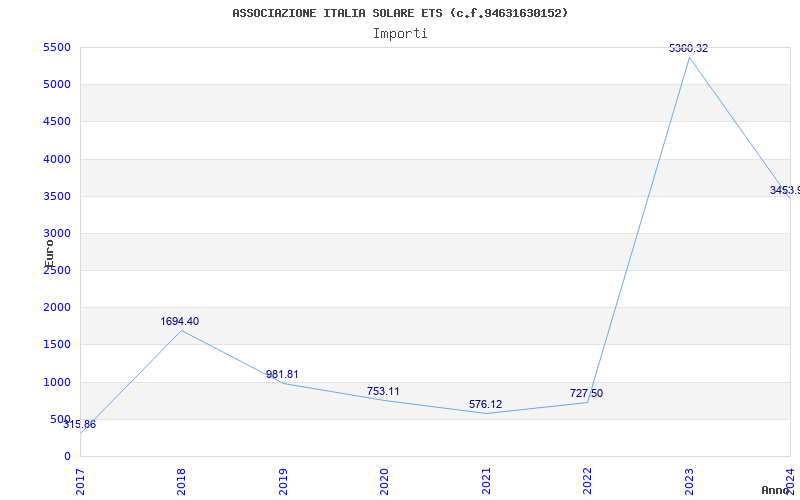Click the 576.12 data label
This screenshot has width=800, height=500.
pyautogui.click(x=485, y=405)
